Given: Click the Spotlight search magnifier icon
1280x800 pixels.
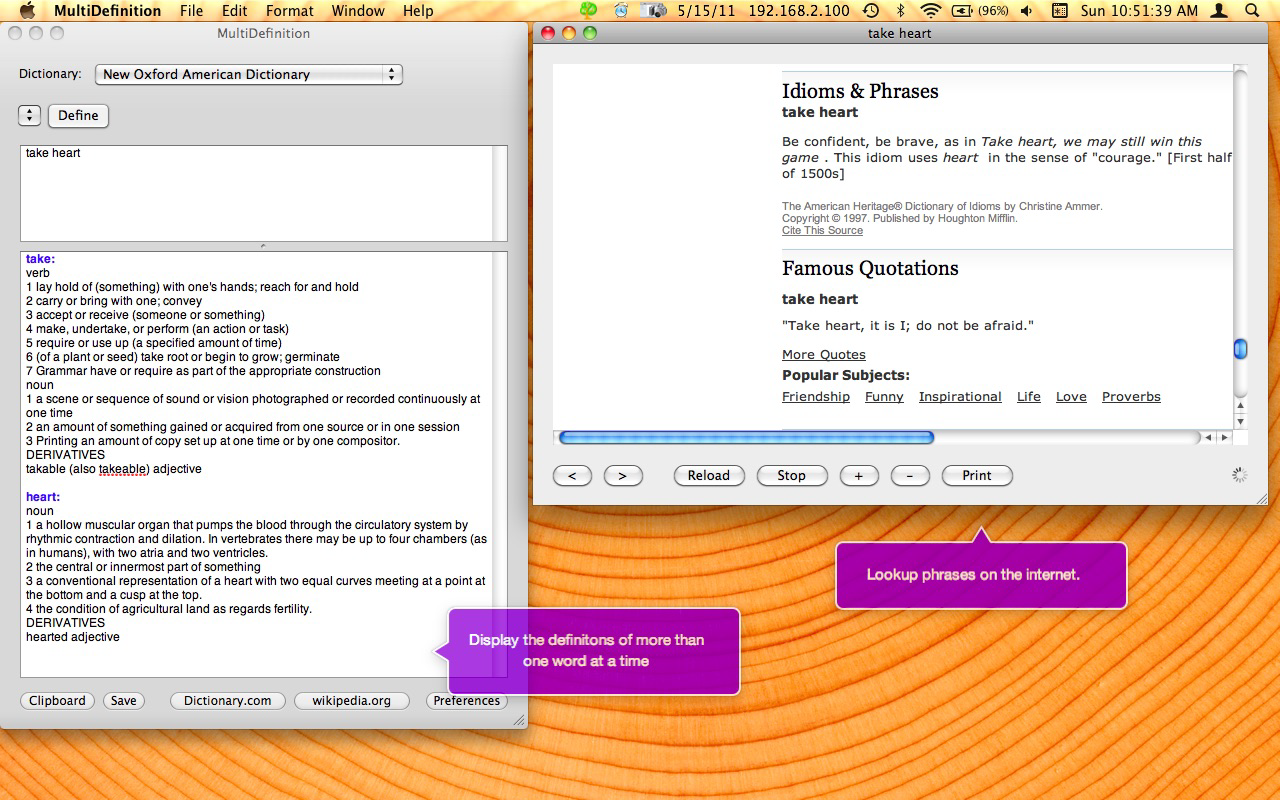Looking at the screenshot, I should tap(1252, 11).
